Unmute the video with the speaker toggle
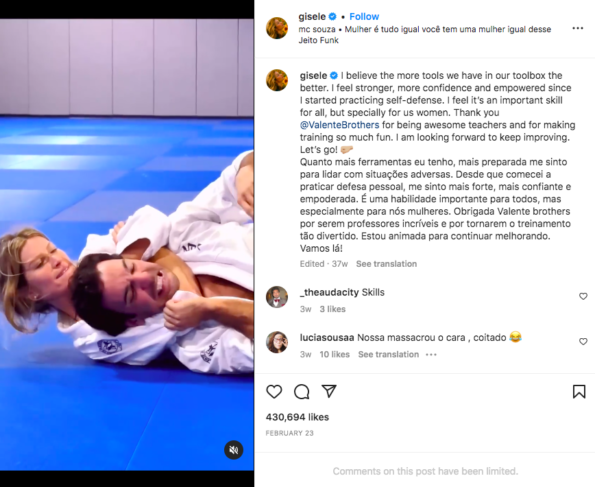The image size is (595, 487). (234, 450)
